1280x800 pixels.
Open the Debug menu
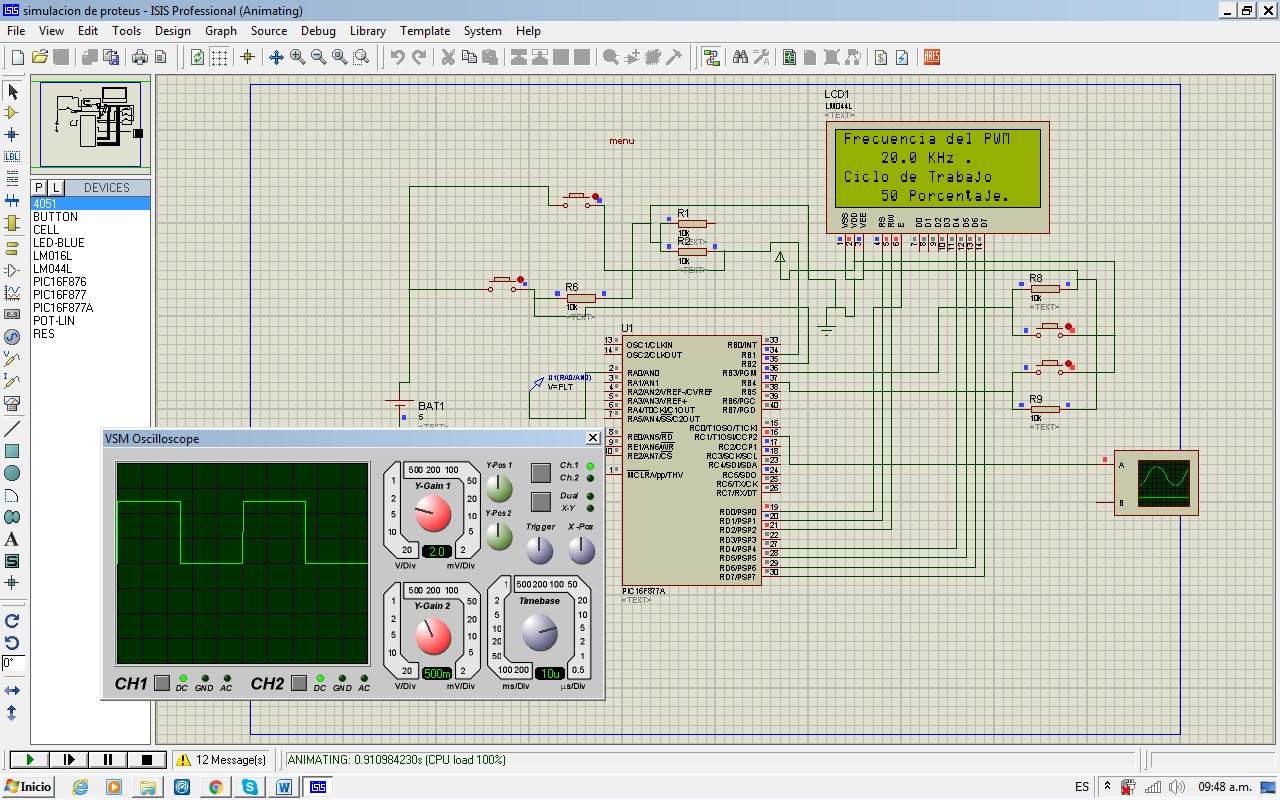pos(318,31)
